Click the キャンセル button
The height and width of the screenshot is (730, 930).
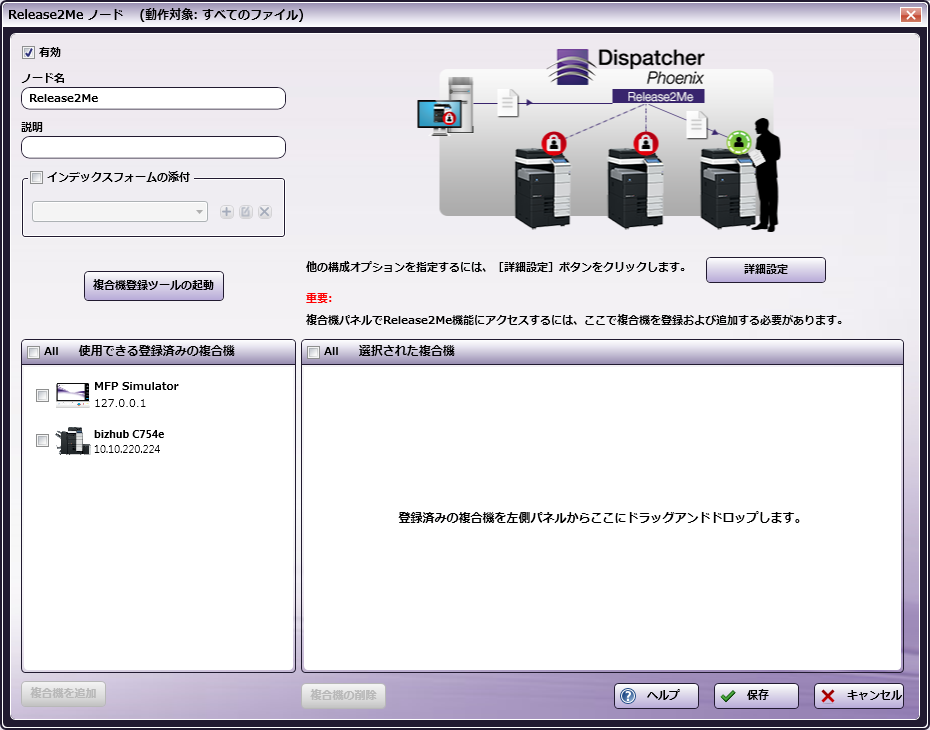859,696
